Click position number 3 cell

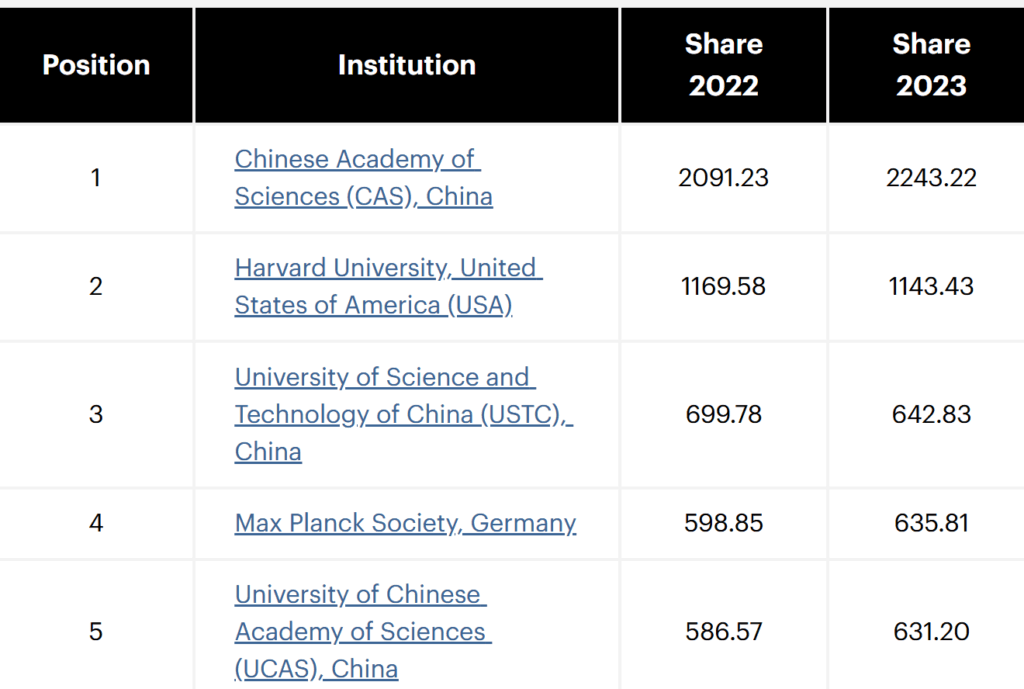96,414
